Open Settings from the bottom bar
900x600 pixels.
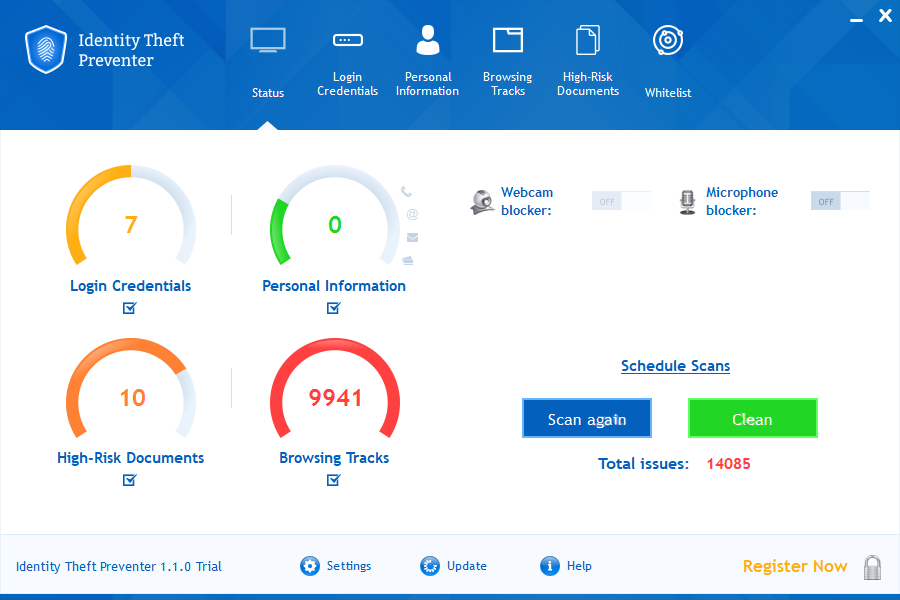click(349, 566)
